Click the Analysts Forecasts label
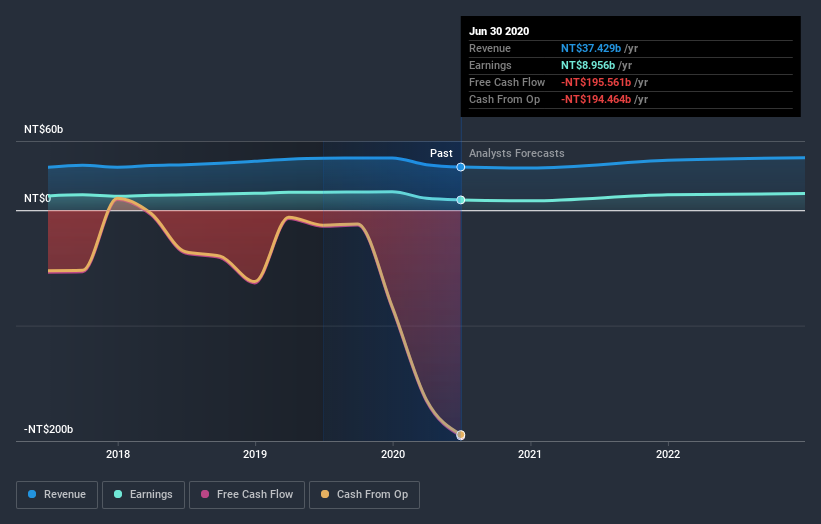 point(517,153)
